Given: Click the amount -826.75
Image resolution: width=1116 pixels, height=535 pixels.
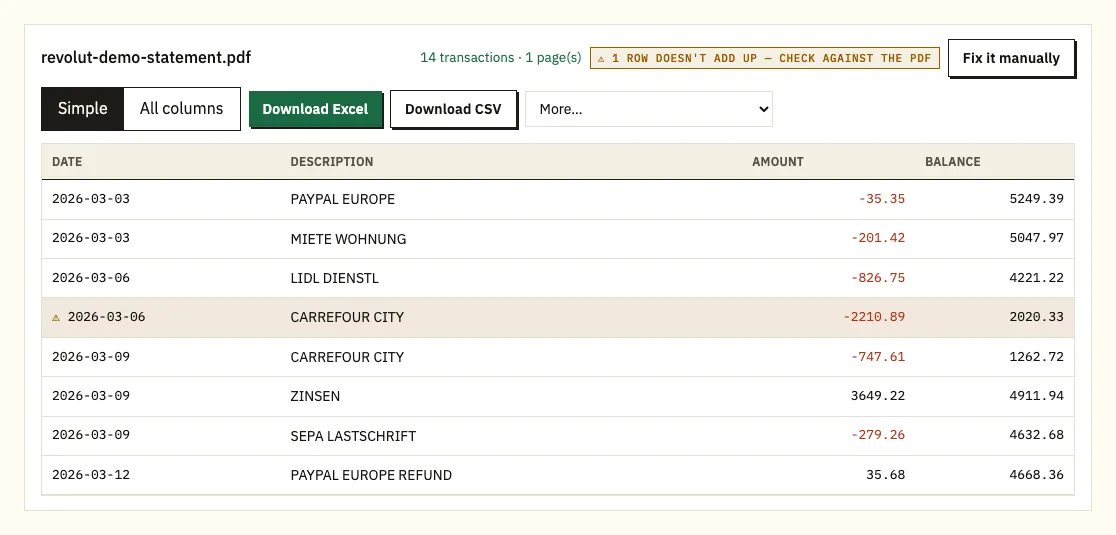Looking at the screenshot, I should [x=878, y=277].
